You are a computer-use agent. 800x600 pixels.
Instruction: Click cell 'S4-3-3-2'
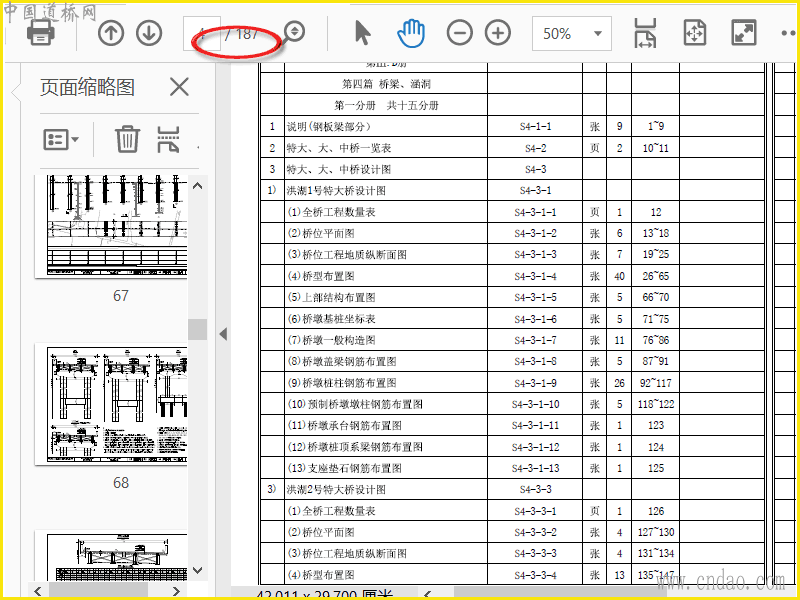tap(535, 533)
